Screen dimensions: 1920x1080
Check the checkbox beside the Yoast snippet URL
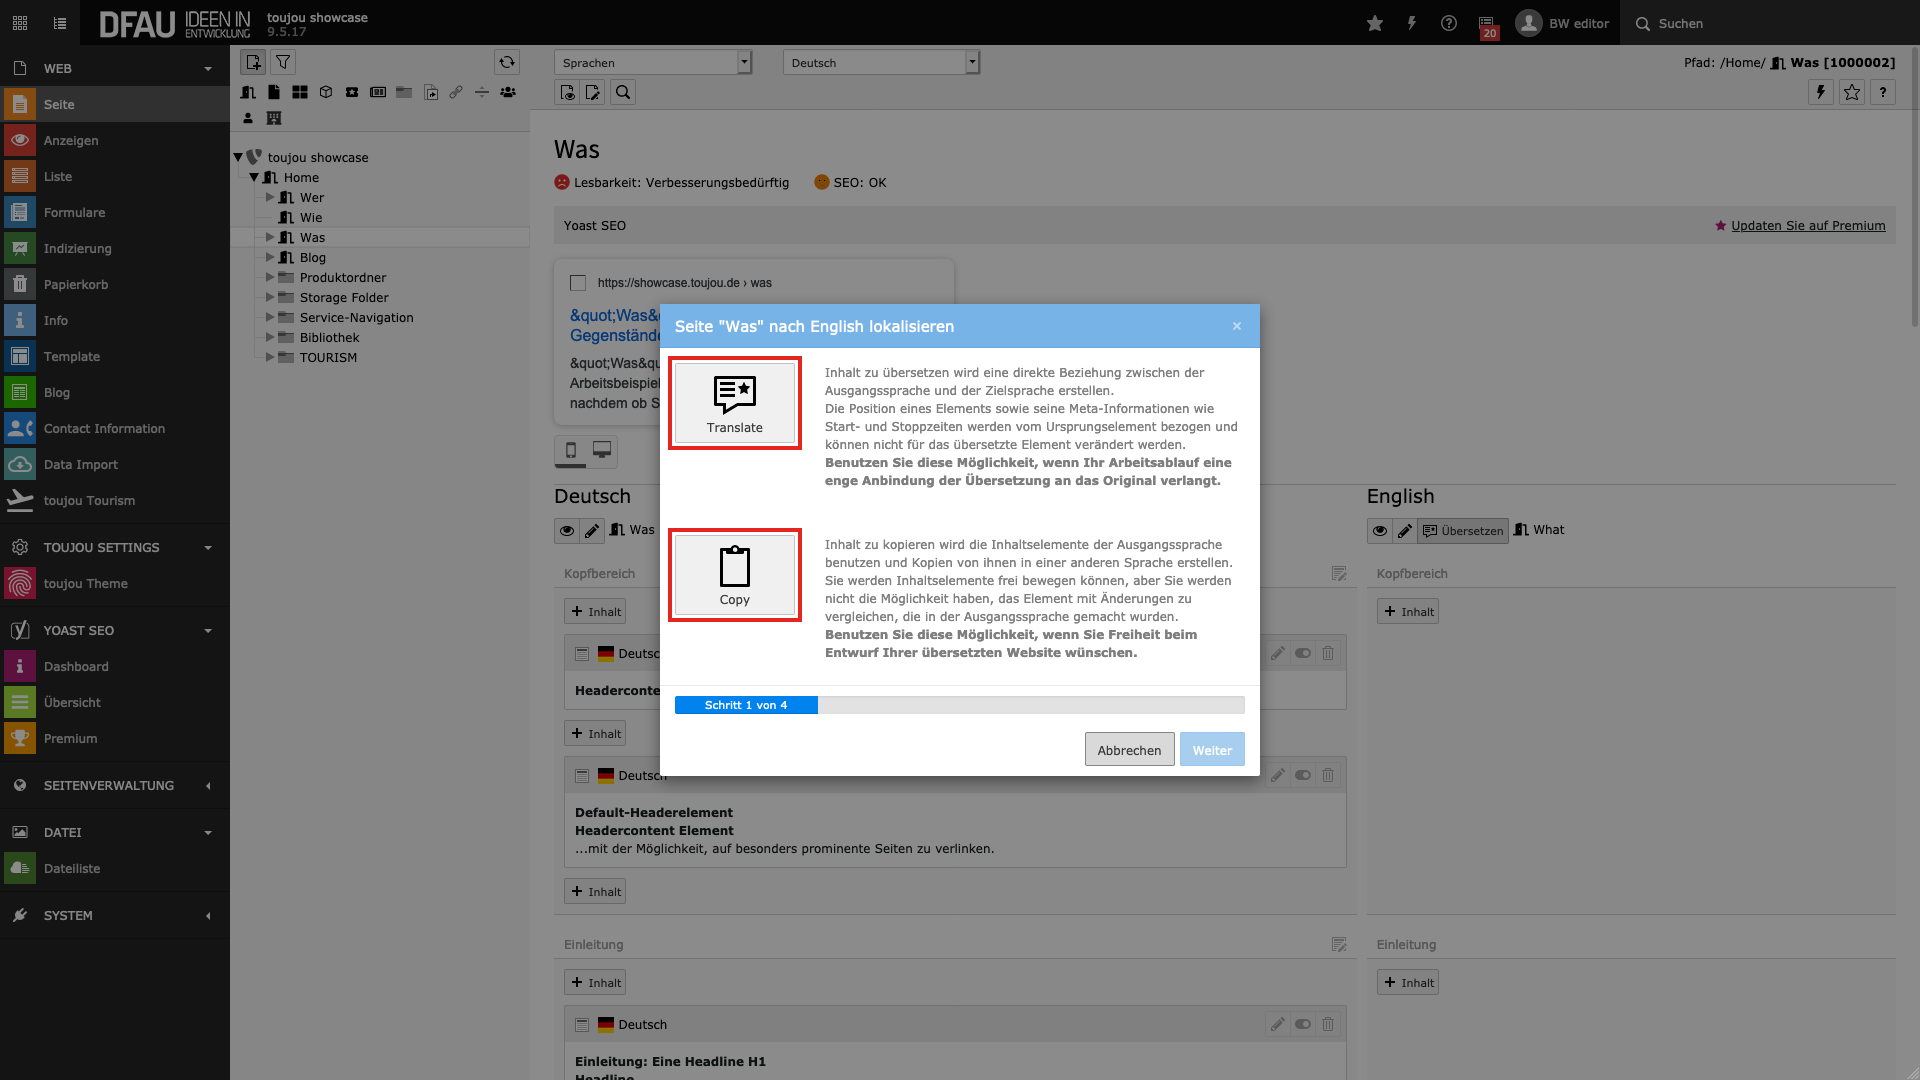(578, 283)
